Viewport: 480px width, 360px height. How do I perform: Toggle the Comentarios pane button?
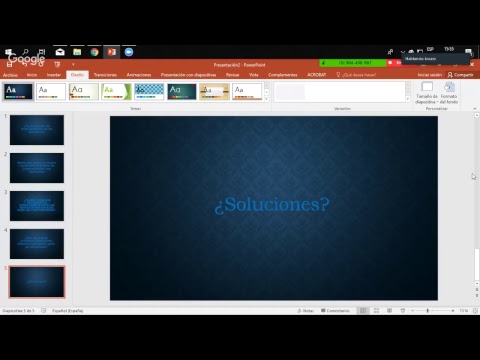coord(335,311)
